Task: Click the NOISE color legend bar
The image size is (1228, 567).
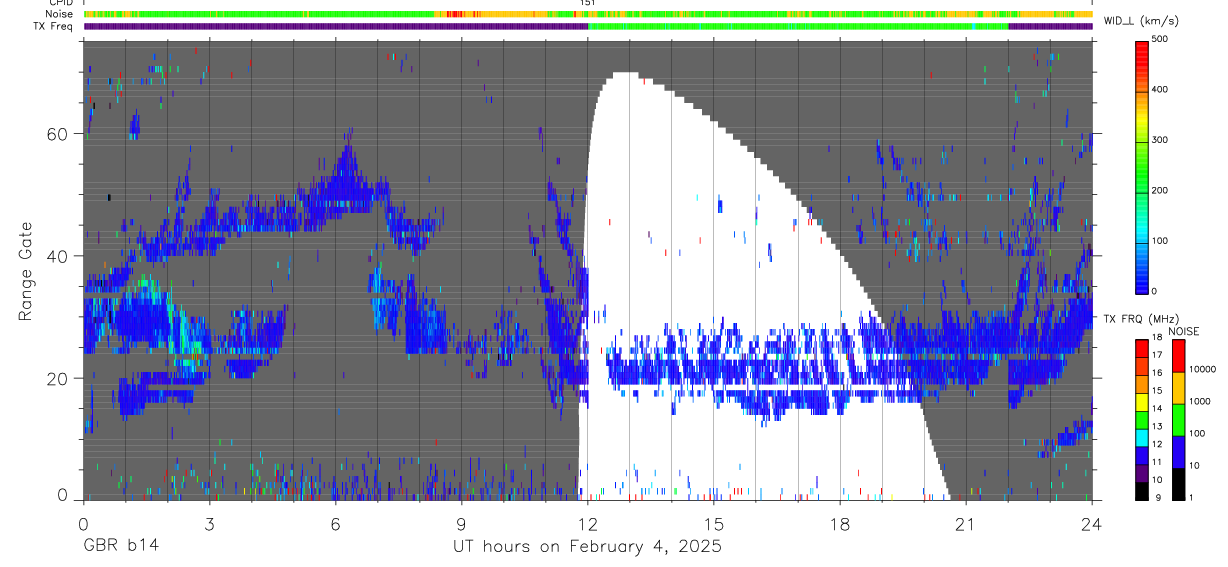Action: [x=1178, y=420]
